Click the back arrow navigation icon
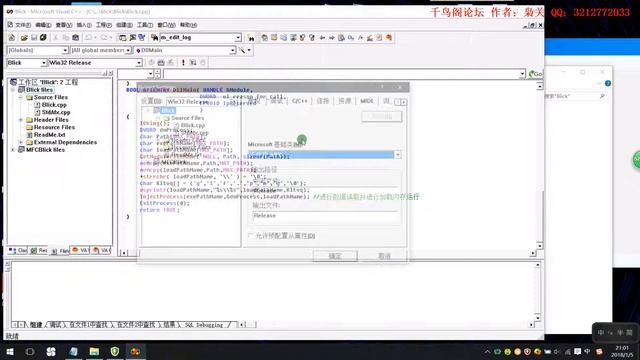The image size is (640, 360). point(322,38)
